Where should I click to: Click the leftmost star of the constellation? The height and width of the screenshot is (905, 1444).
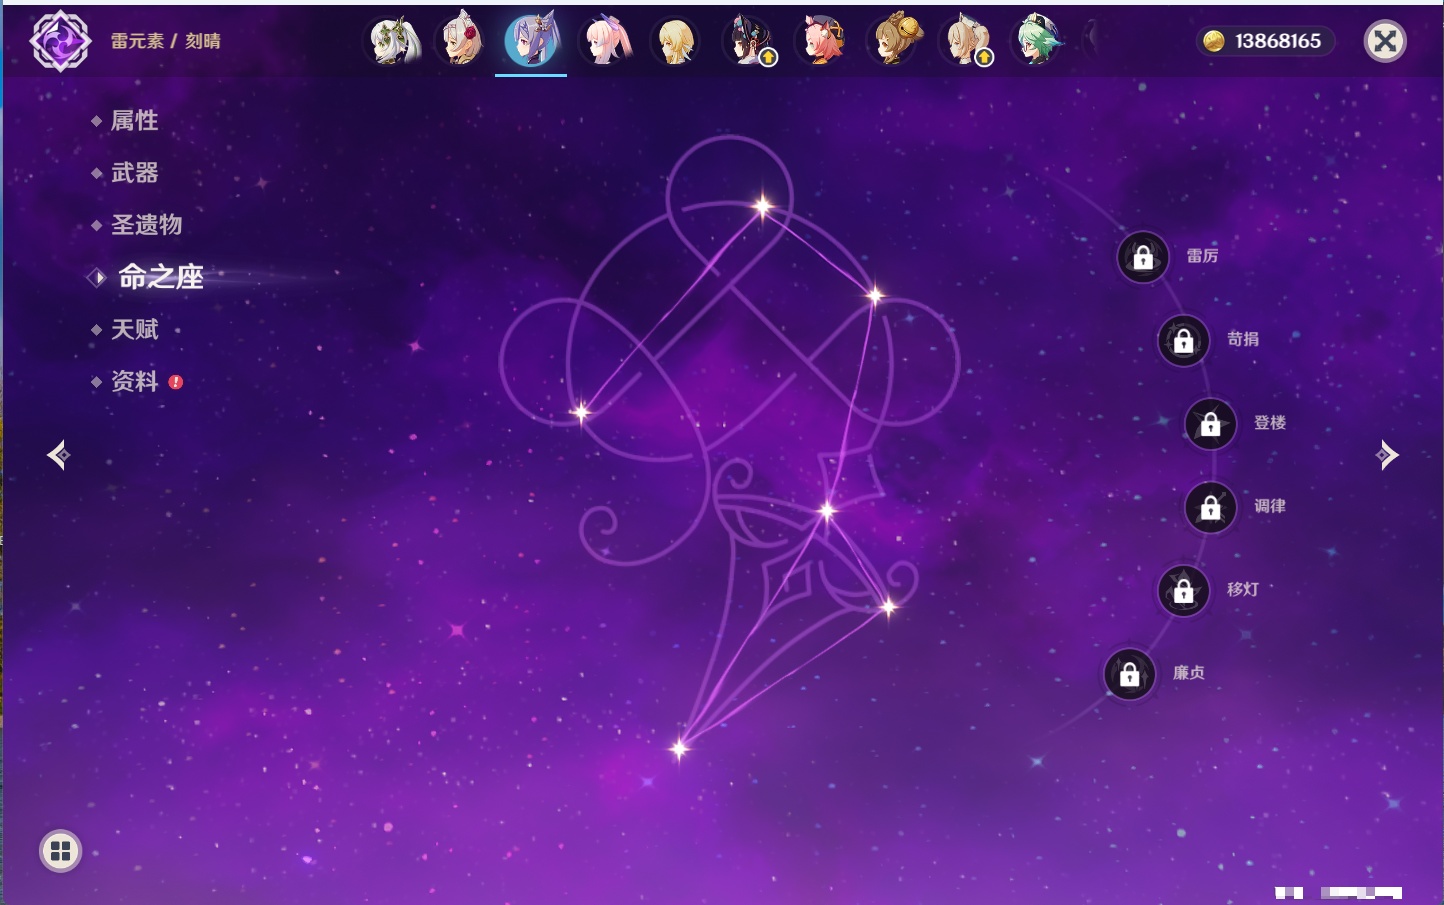tap(581, 411)
